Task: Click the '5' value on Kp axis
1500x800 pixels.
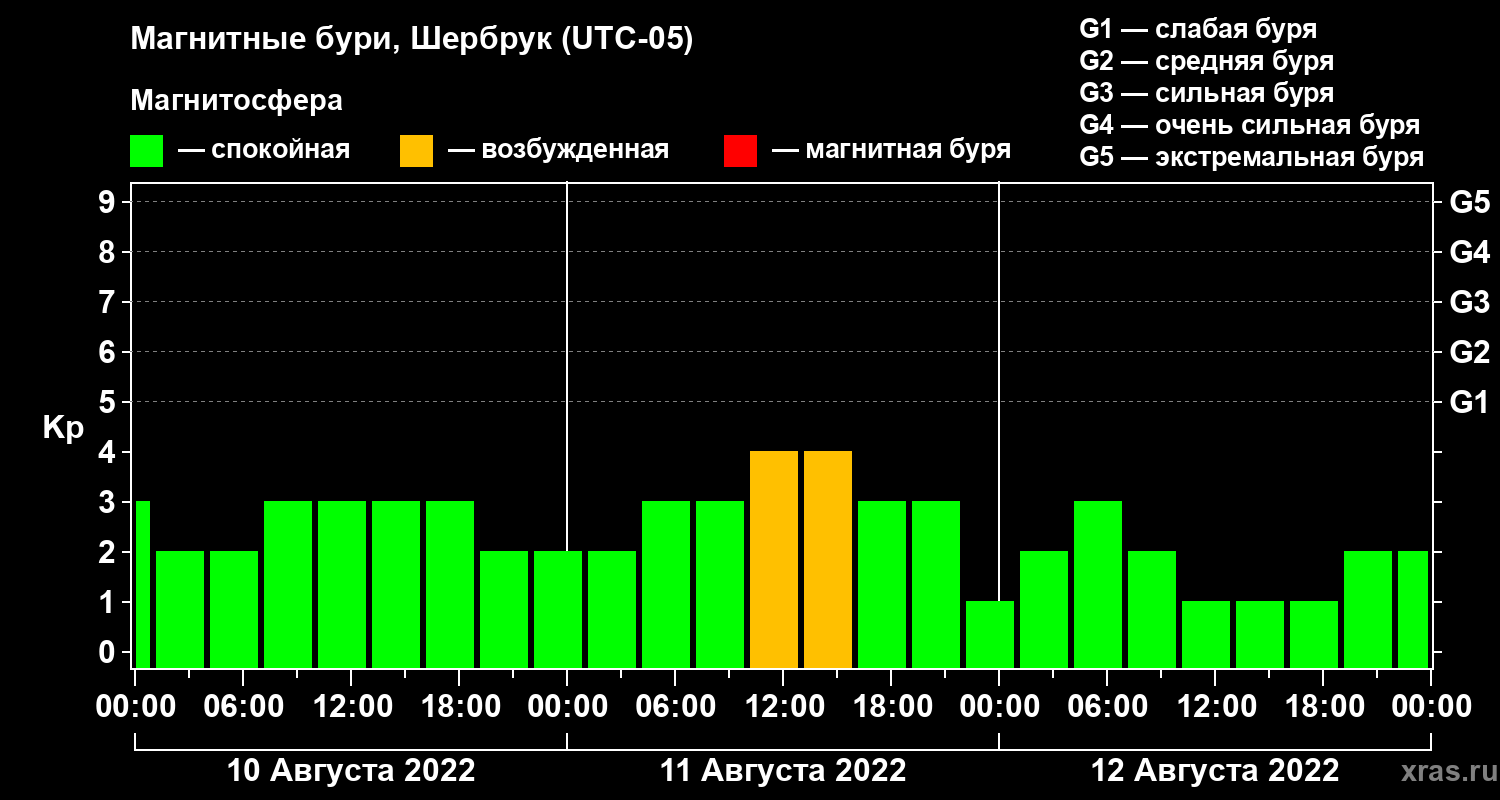Action: [109, 402]
